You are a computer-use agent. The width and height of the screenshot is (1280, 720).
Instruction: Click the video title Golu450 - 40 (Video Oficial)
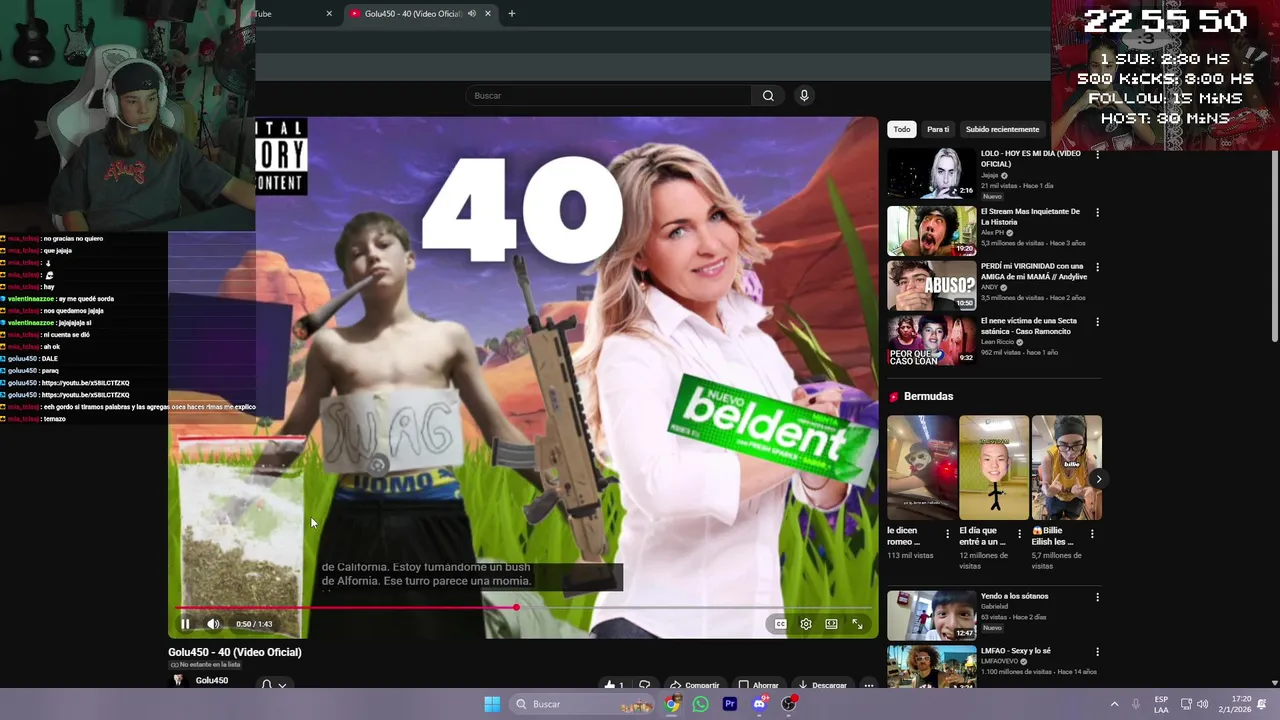coord(235,652)
